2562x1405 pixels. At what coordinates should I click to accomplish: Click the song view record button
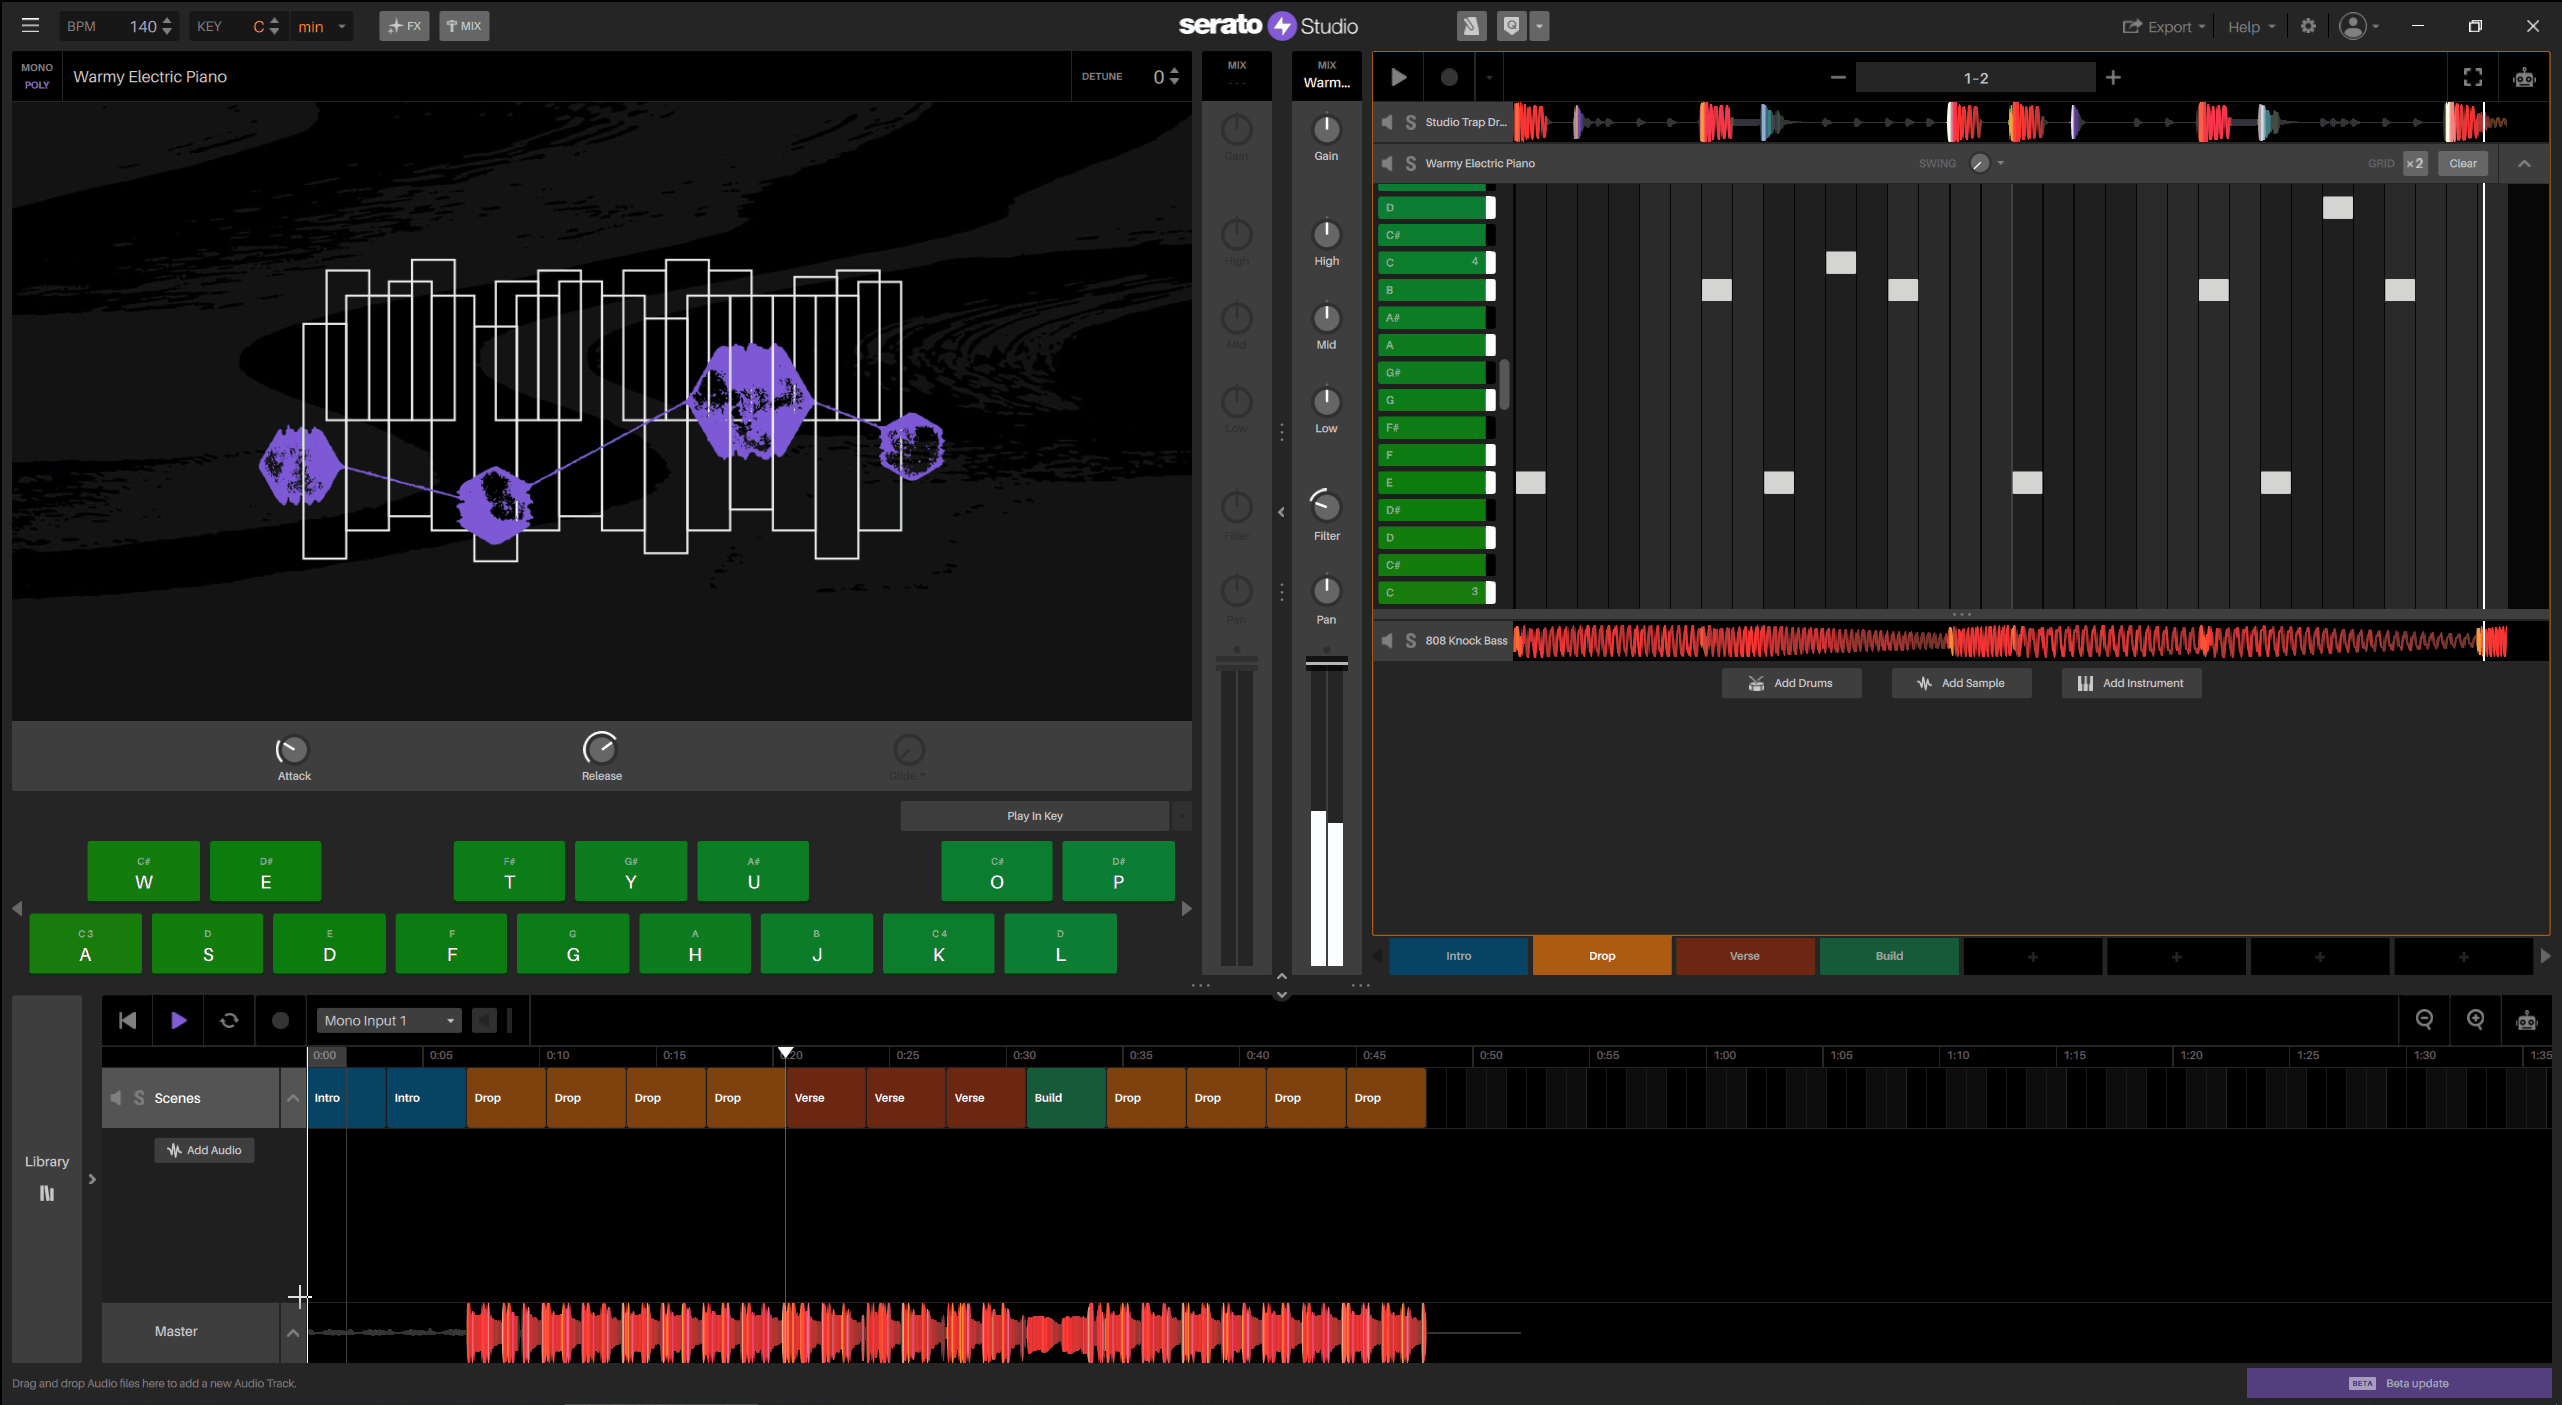(x=280, y=1020)
